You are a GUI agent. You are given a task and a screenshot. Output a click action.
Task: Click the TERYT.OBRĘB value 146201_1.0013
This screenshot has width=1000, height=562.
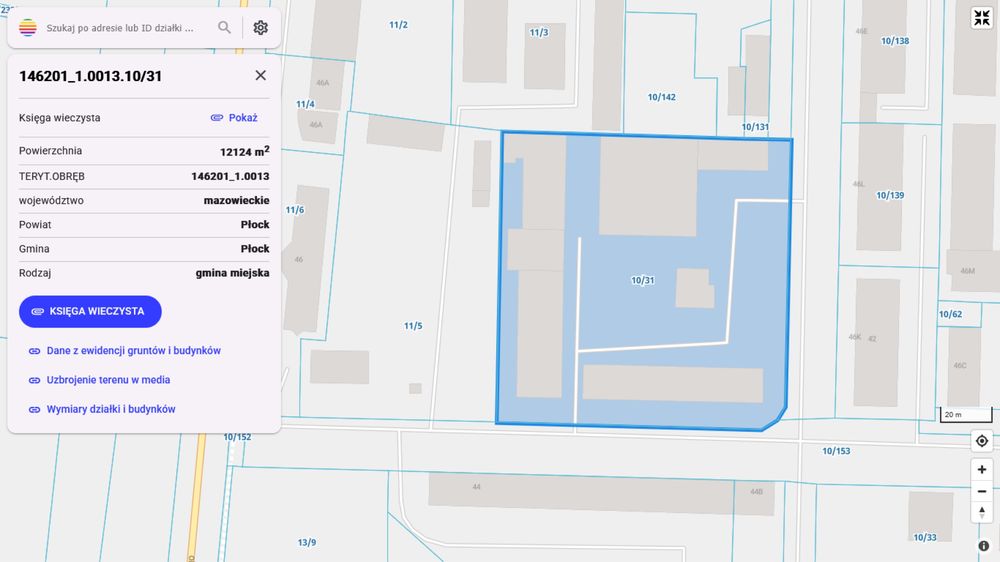pyautogui.click(x=230, y=176)
